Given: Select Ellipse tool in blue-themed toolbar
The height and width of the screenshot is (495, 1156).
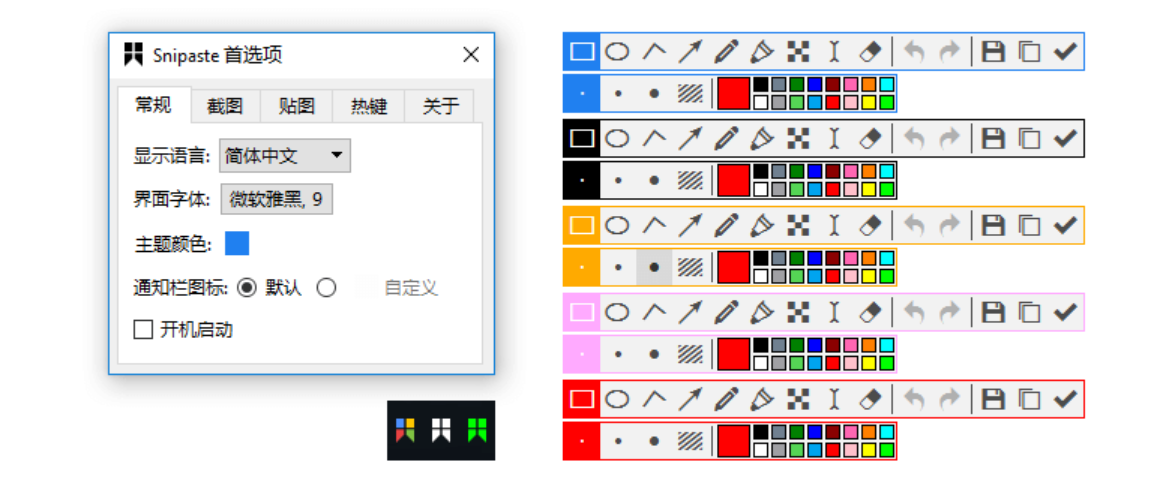Looking at the screenshot, I should coord(617,52).
